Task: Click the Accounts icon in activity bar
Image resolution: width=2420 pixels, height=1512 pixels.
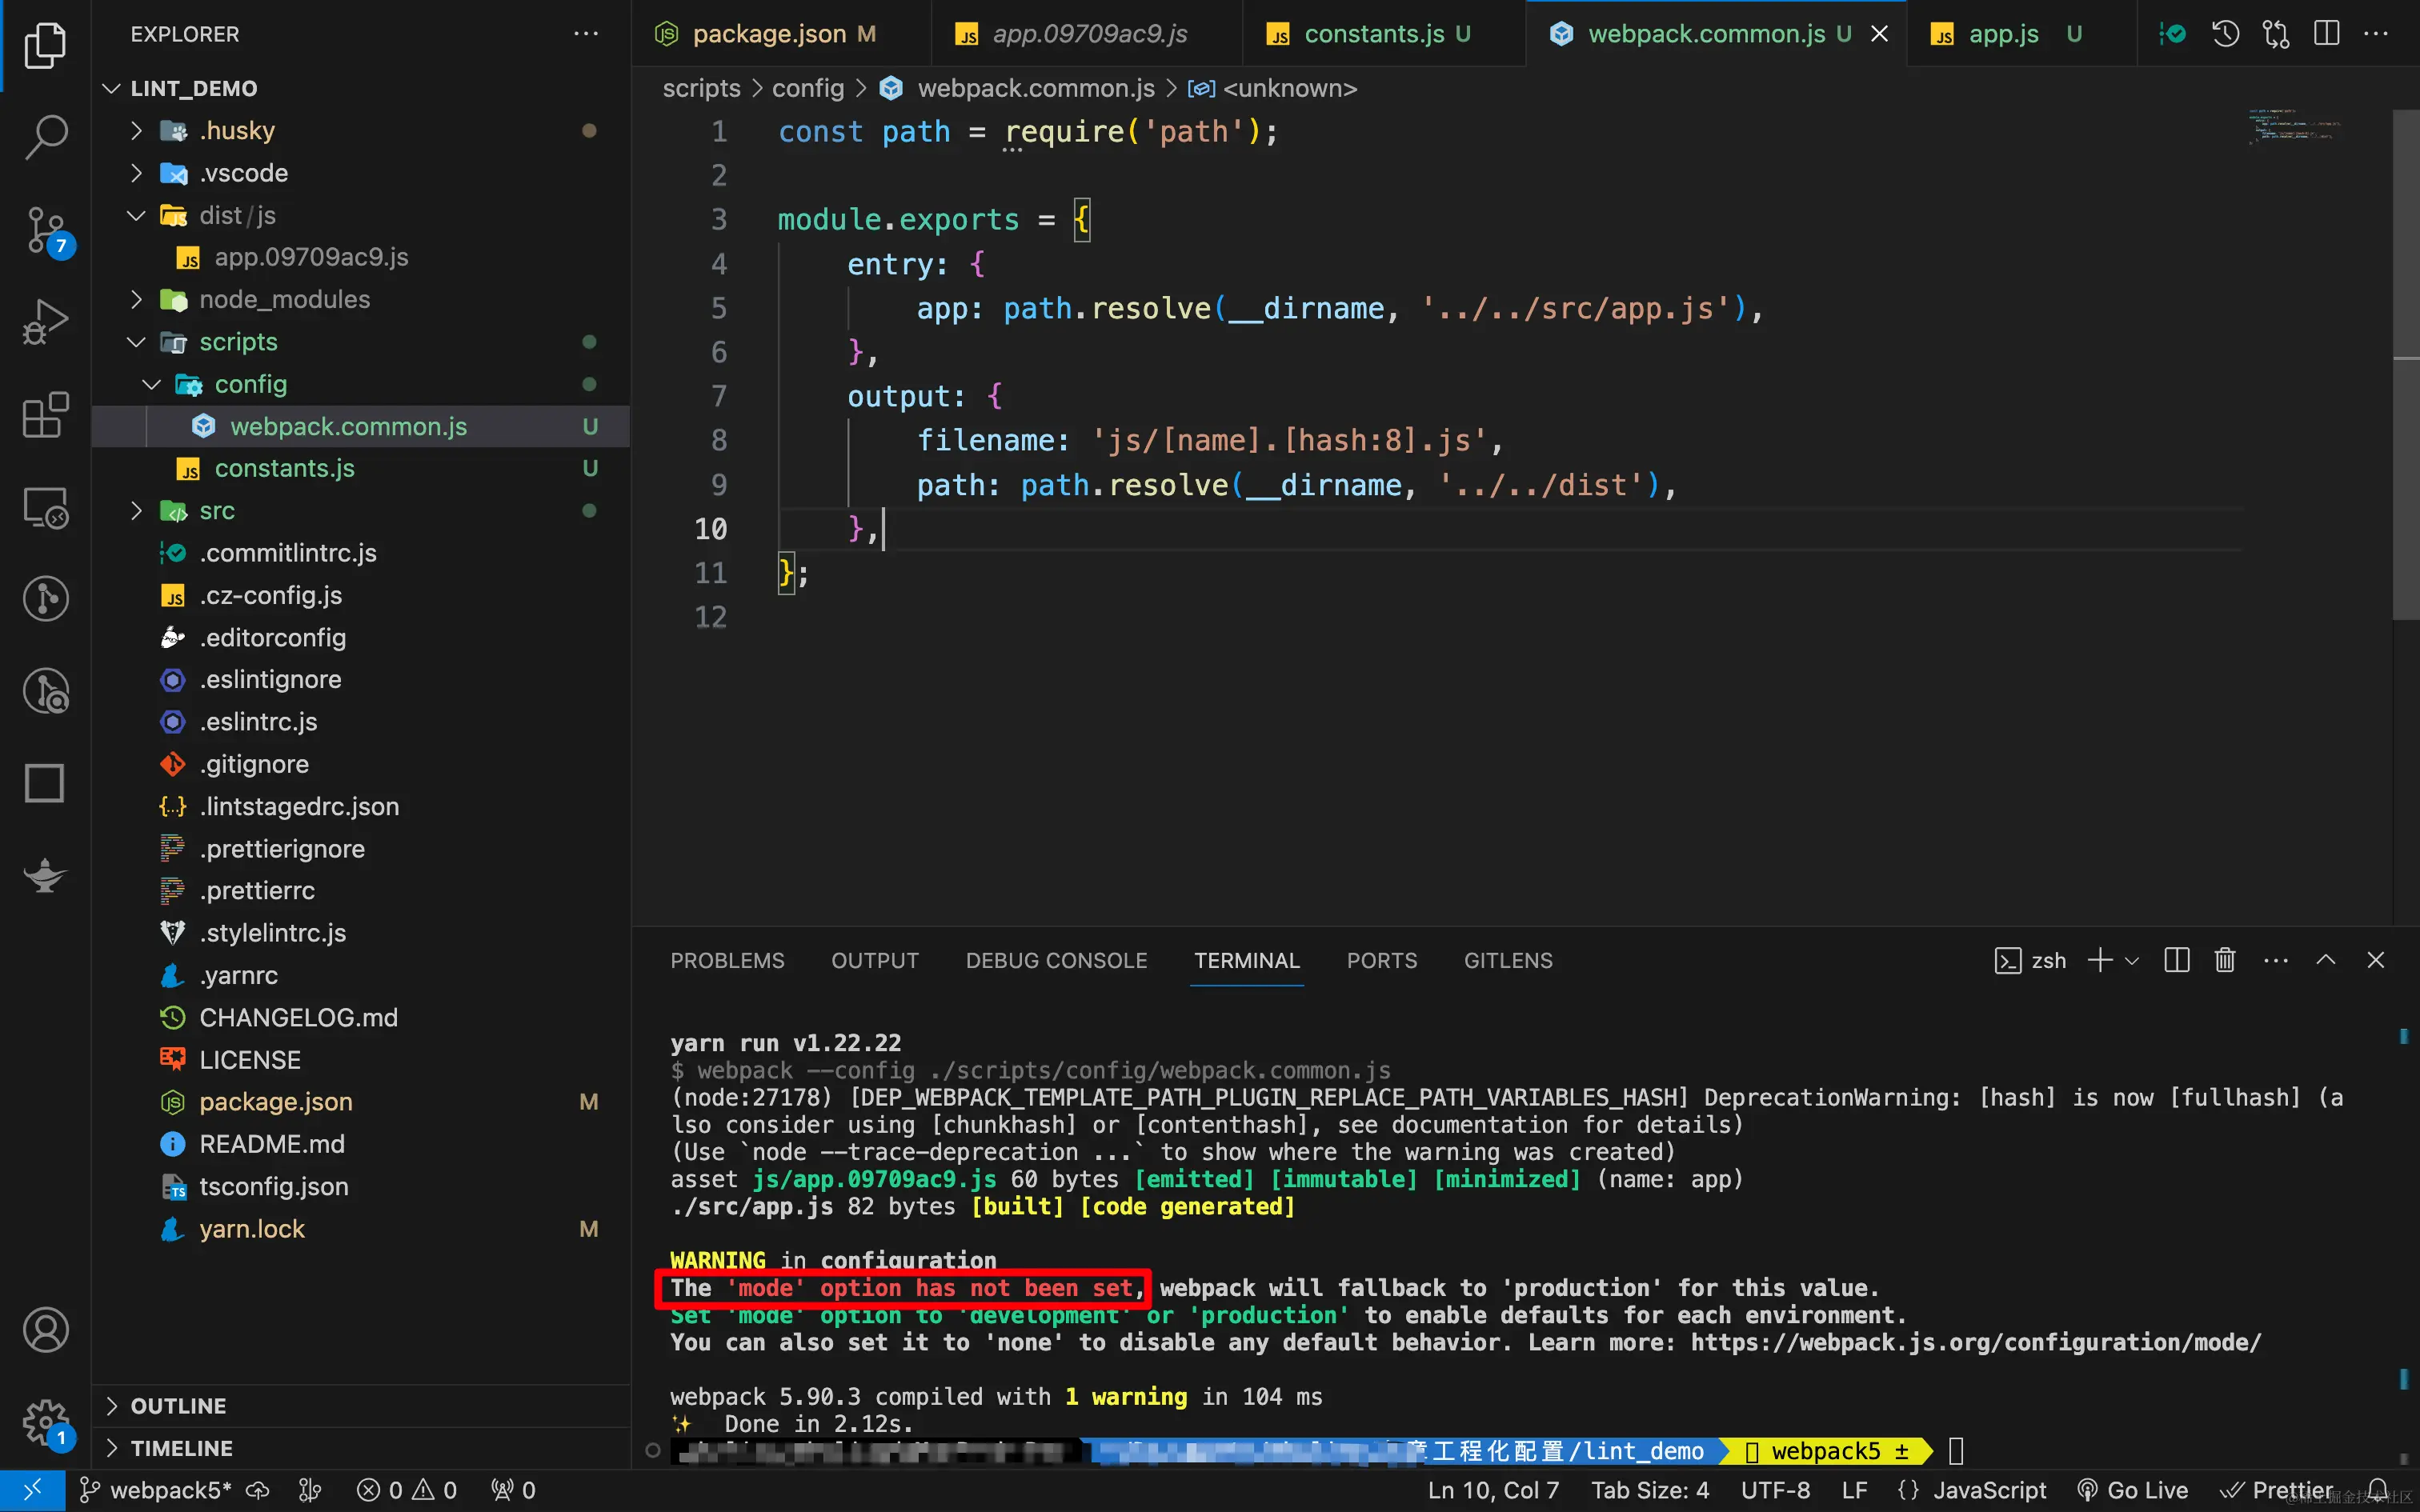Action: click(x=45, y=1330)
